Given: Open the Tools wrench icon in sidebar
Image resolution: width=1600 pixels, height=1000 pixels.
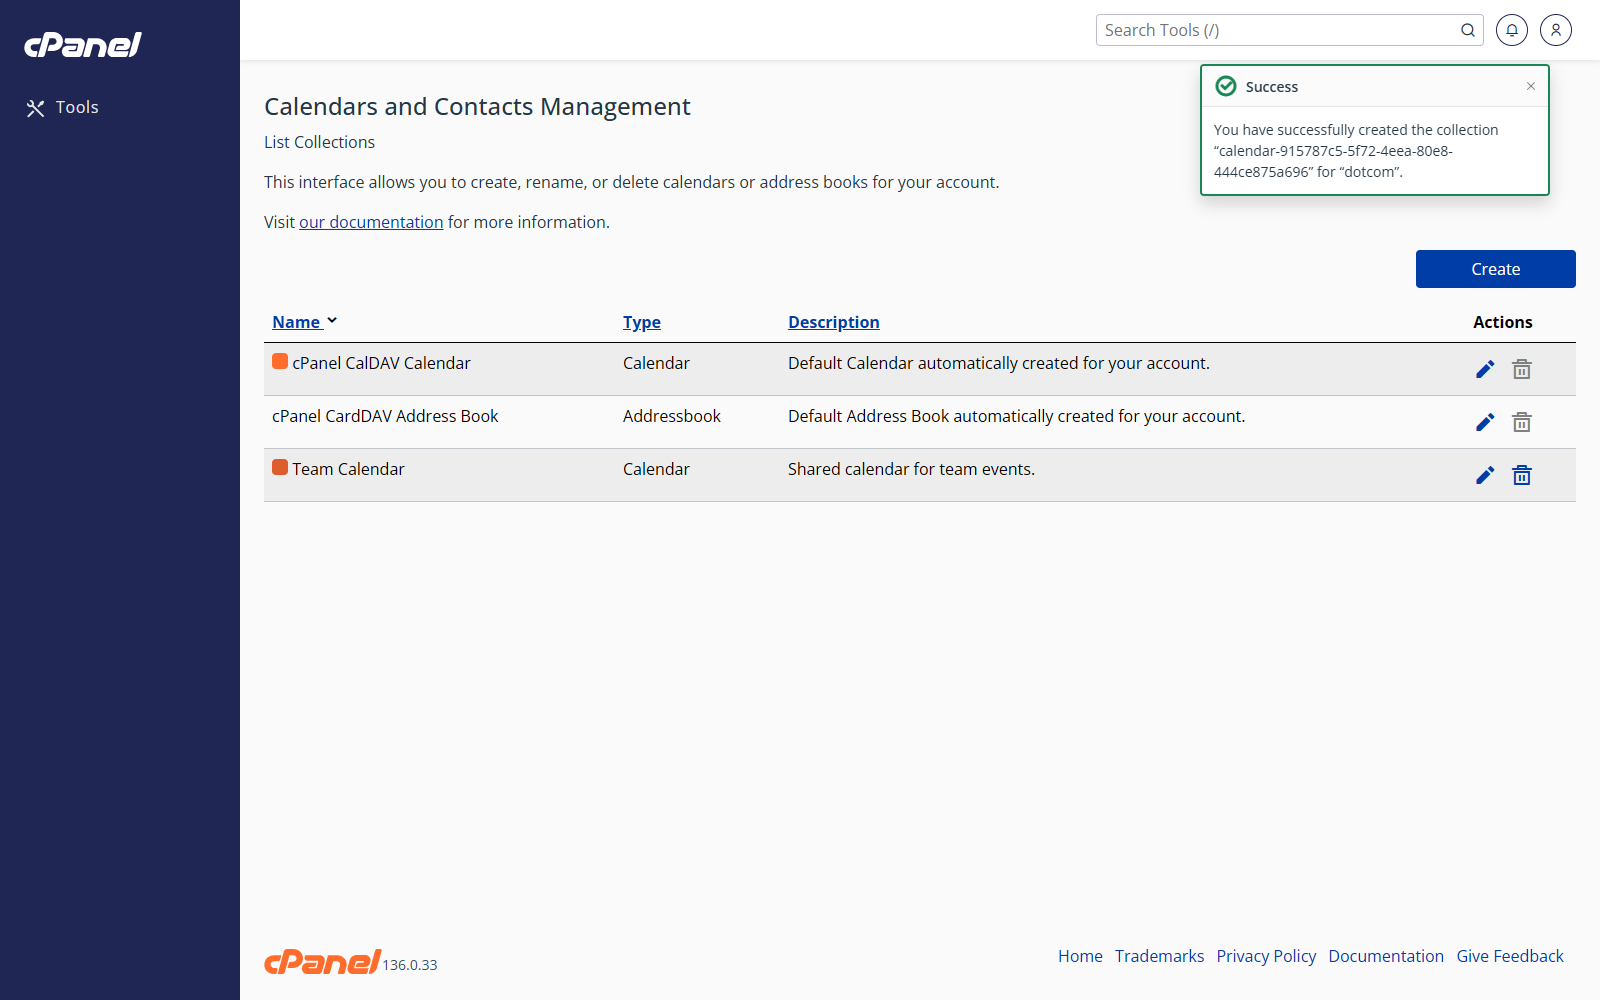Looking at the screenshot, I should tap(36, 108).
